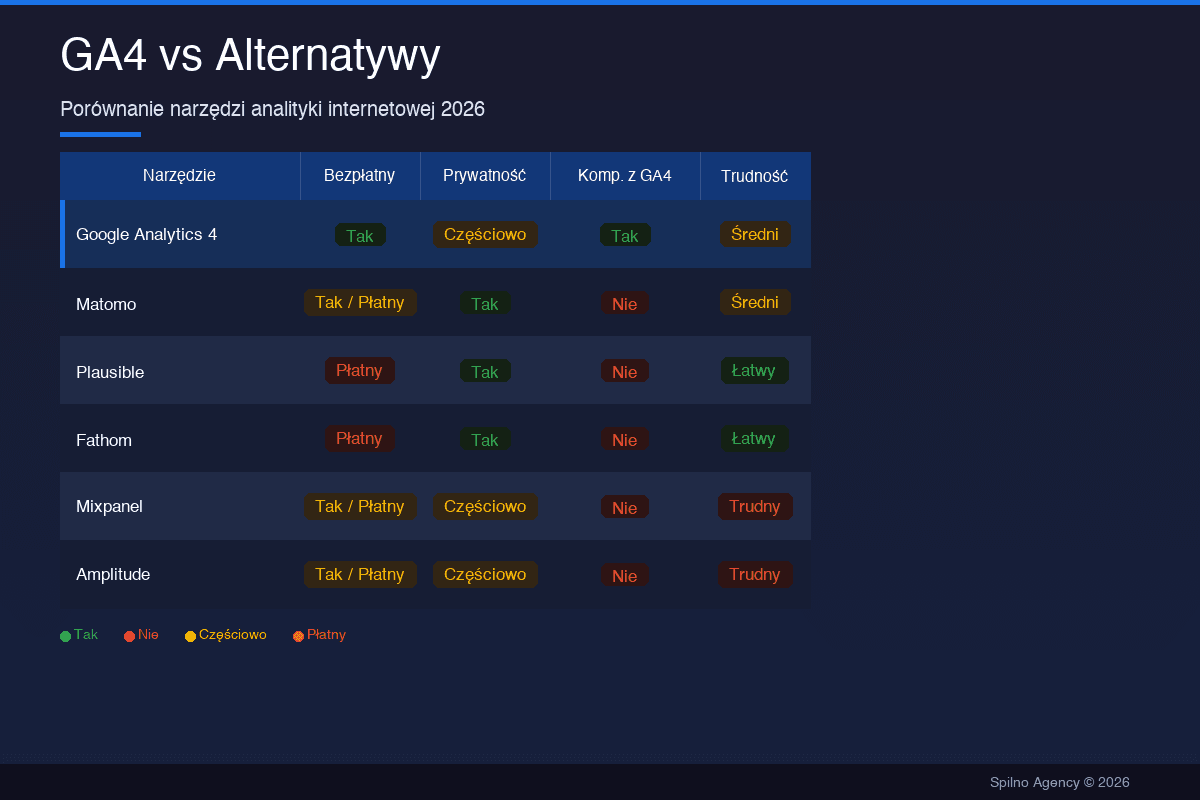
Task: Click Google Analytics 4 Częściowo privacy badge
Action: click(485, 234)
